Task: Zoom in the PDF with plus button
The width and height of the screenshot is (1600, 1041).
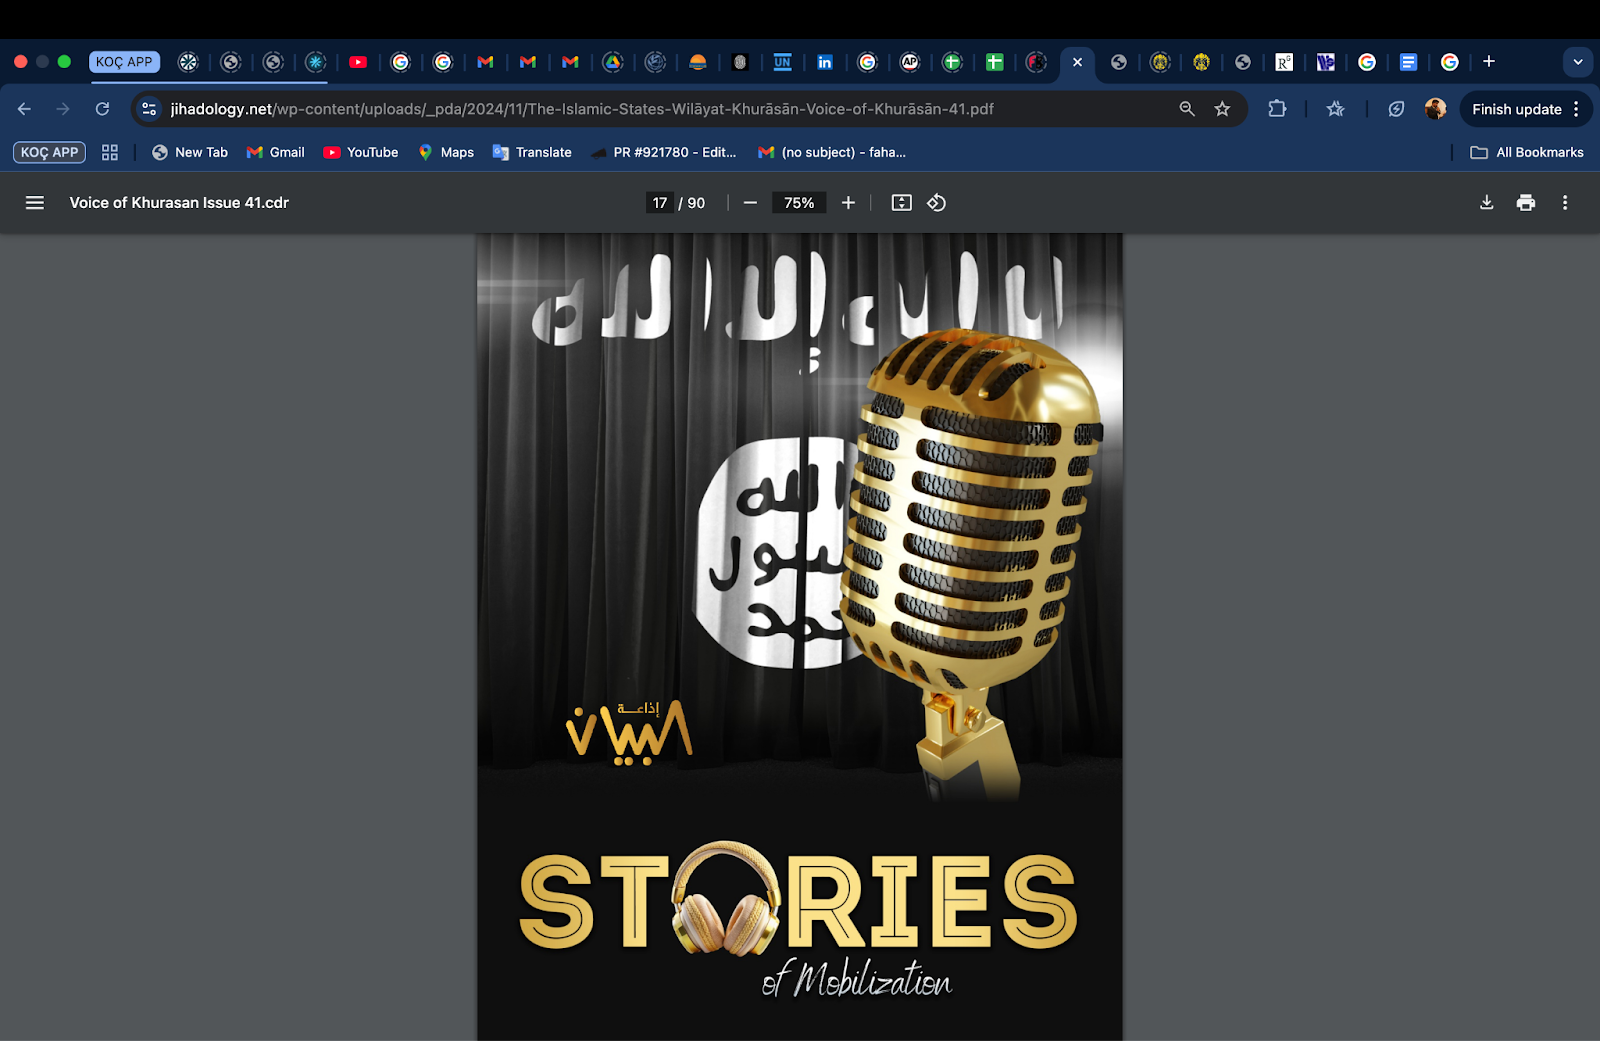Action: [848, 203]
